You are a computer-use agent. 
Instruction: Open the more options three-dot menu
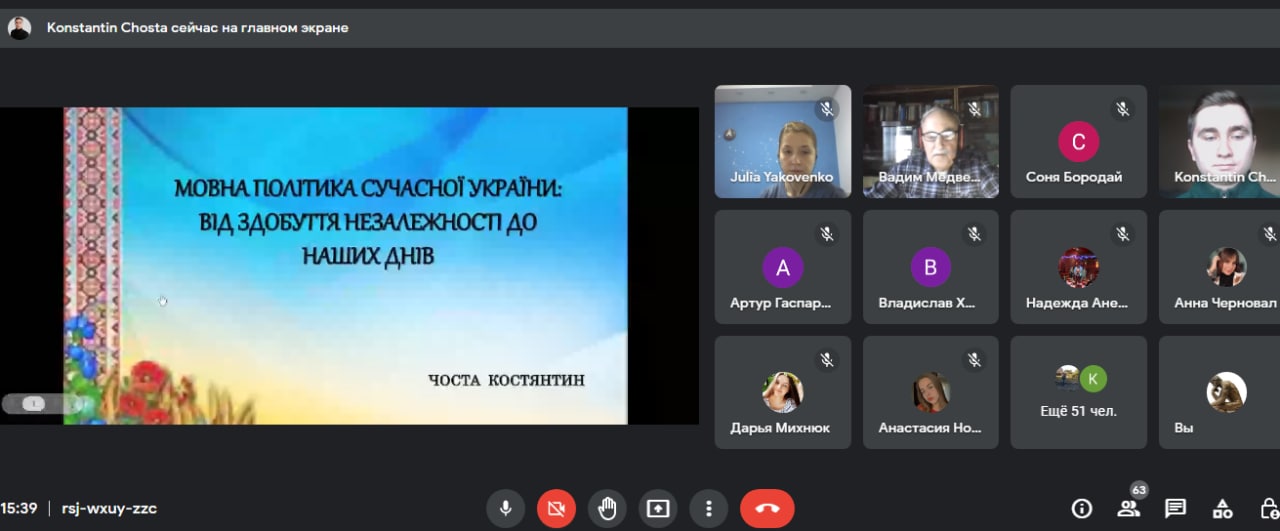[x=708, y=508]
